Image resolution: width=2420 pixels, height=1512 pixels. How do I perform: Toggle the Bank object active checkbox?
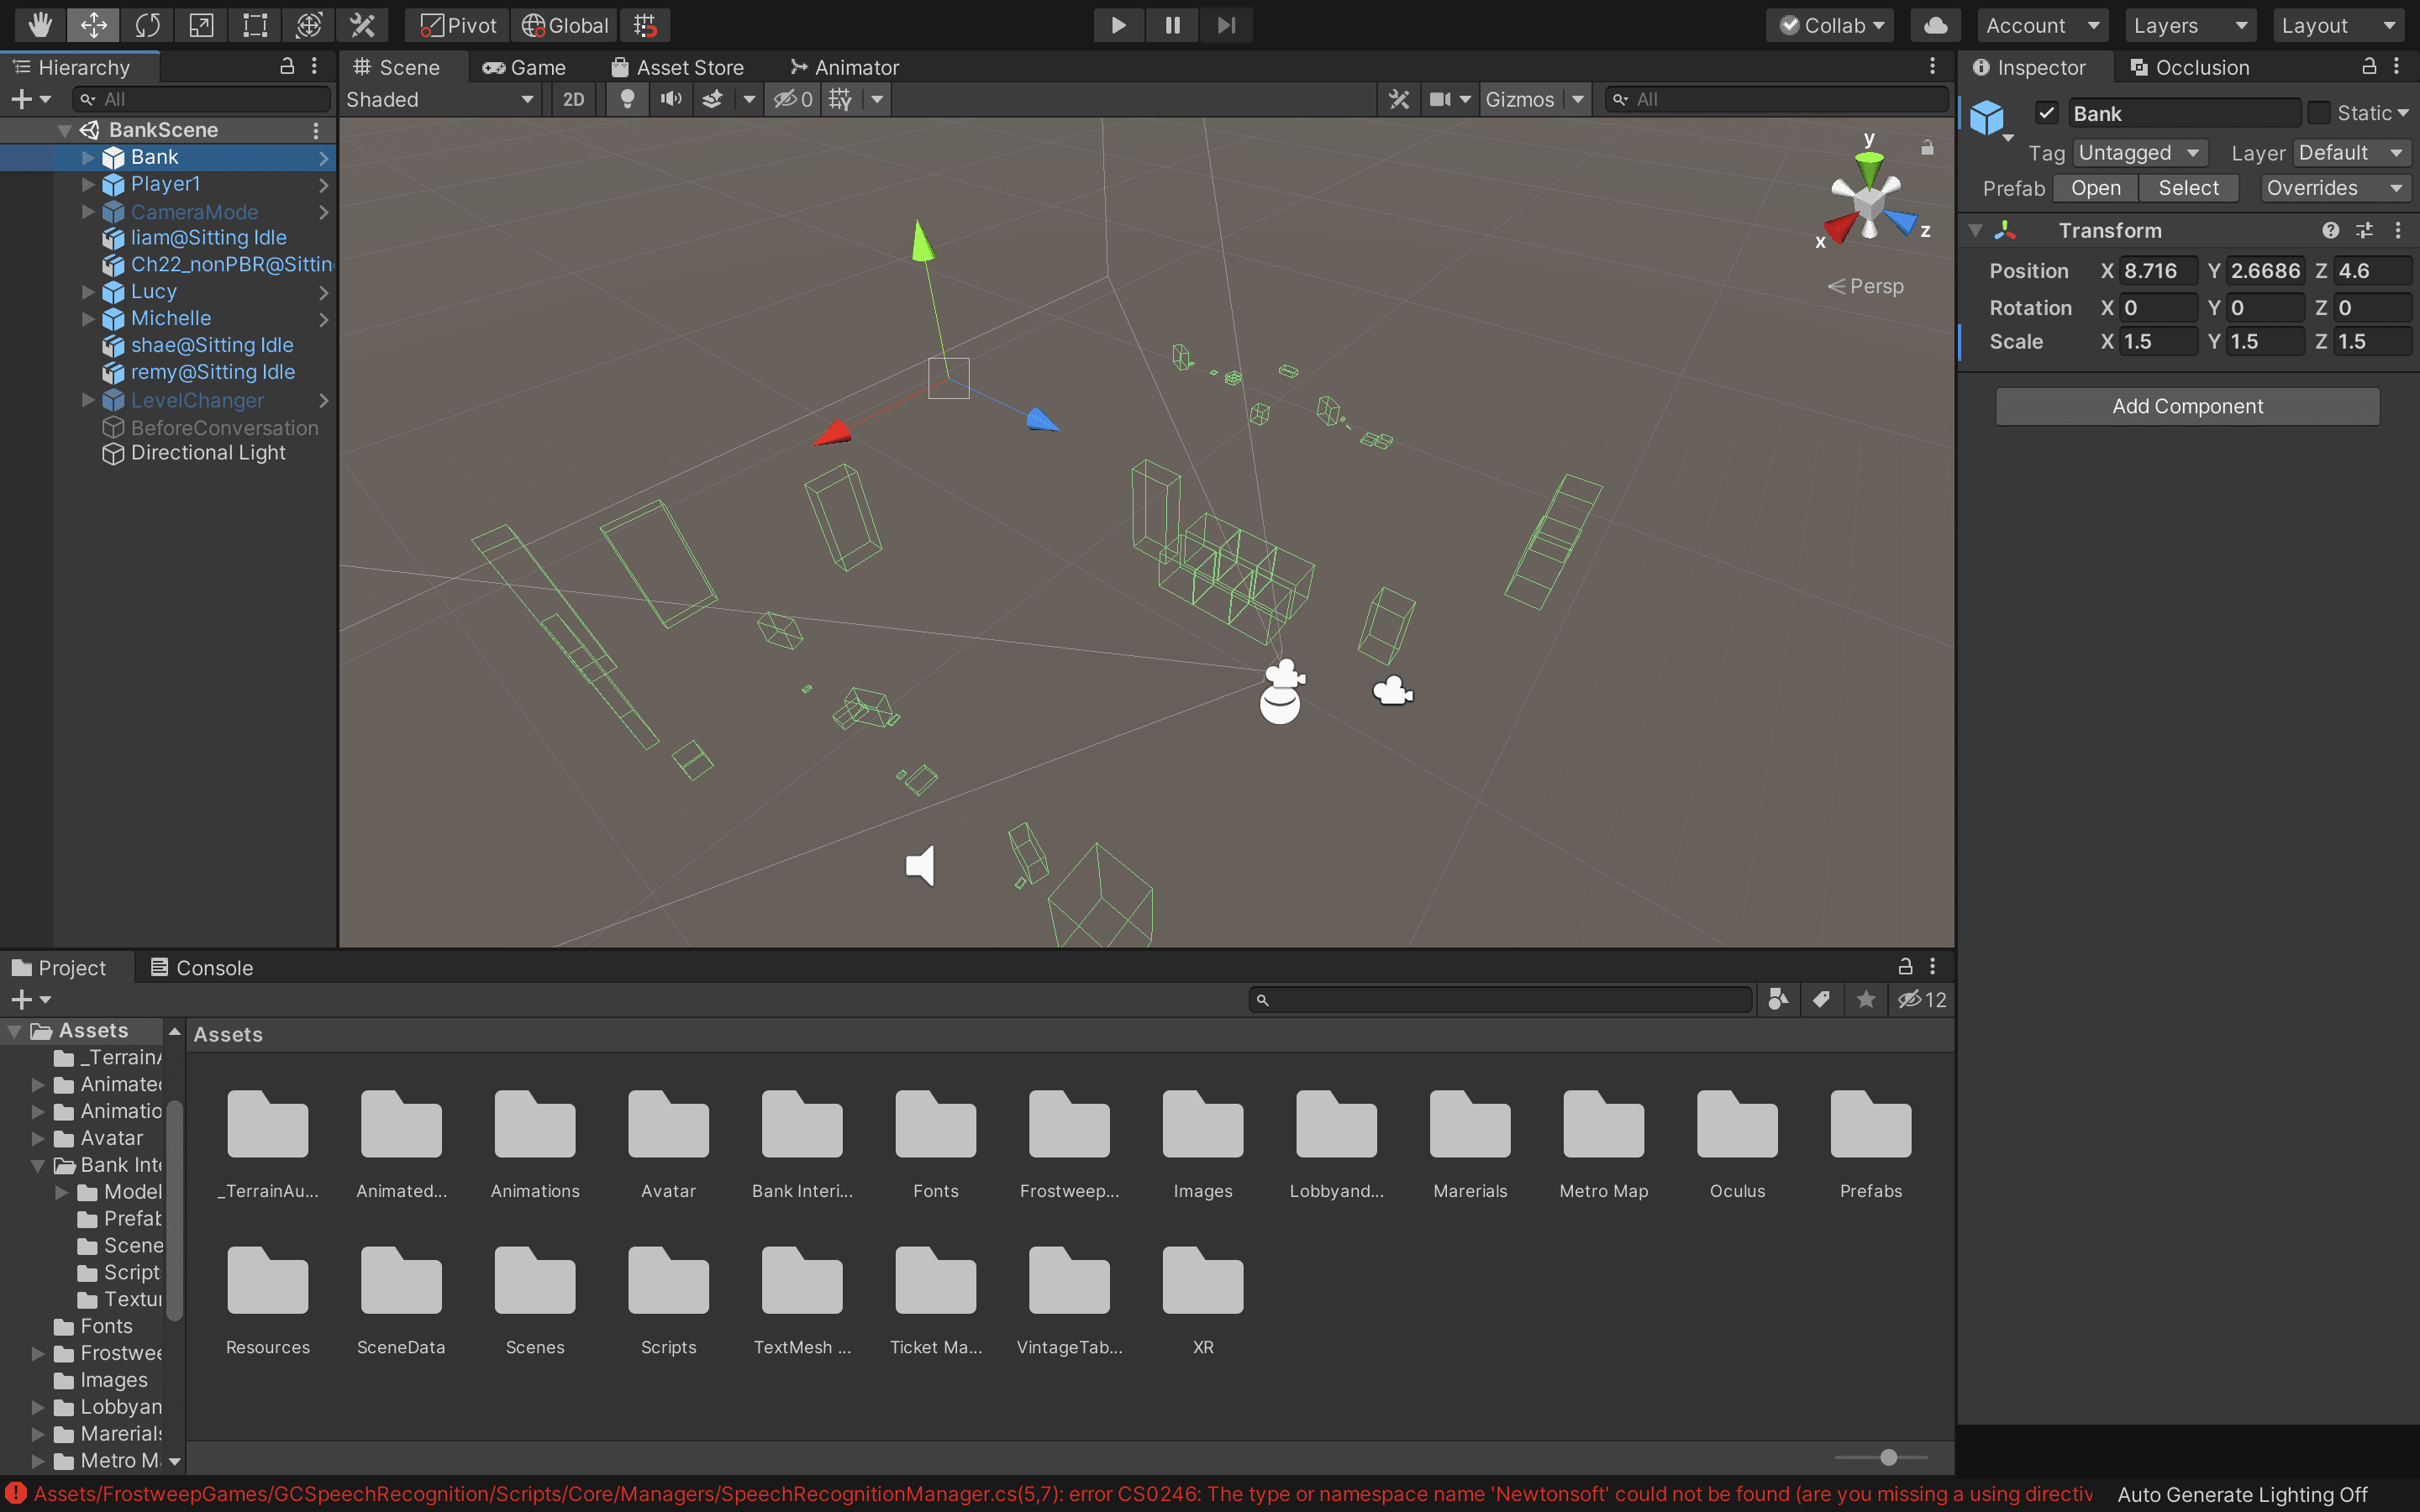coord(2046,113)
